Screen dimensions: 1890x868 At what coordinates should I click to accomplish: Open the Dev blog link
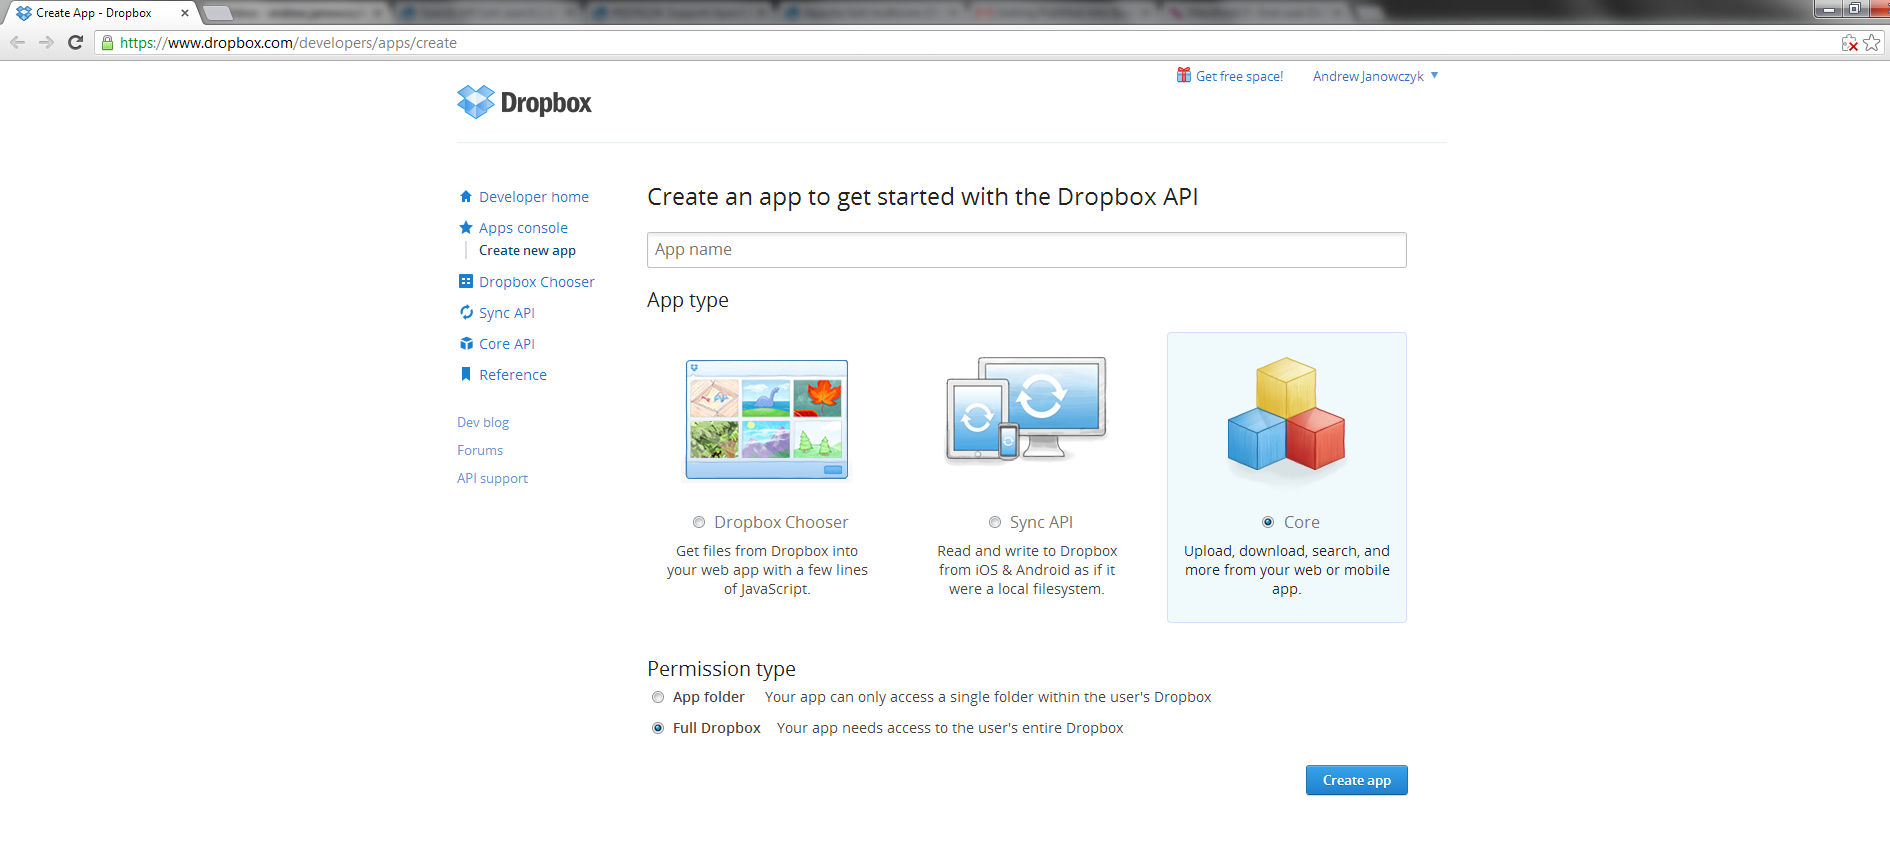[x=483, y=423]
